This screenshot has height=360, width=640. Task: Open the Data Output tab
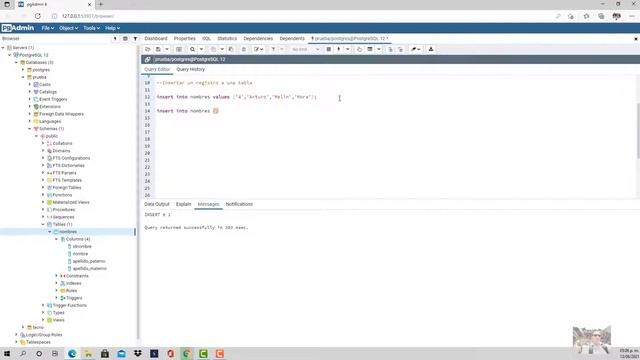click(x=157, y=204)
